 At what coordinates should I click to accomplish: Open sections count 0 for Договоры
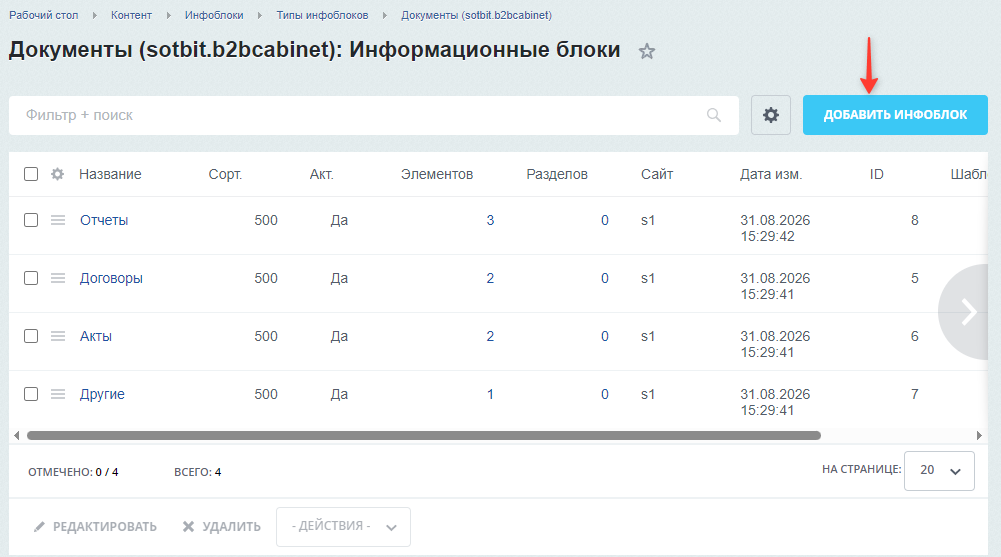pyautogui.click(x=605, y=278)
